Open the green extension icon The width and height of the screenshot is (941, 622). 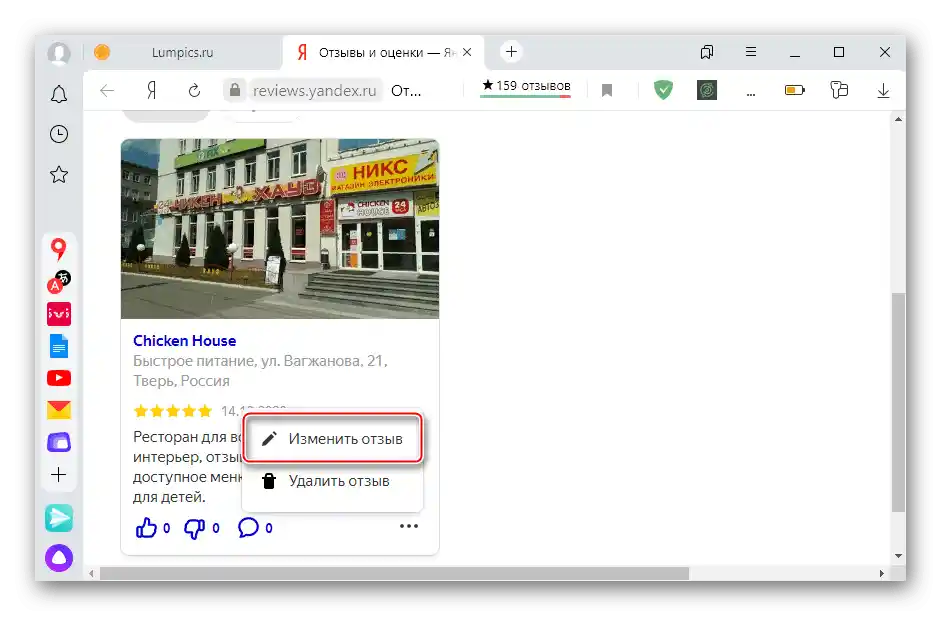pos(707,91)
